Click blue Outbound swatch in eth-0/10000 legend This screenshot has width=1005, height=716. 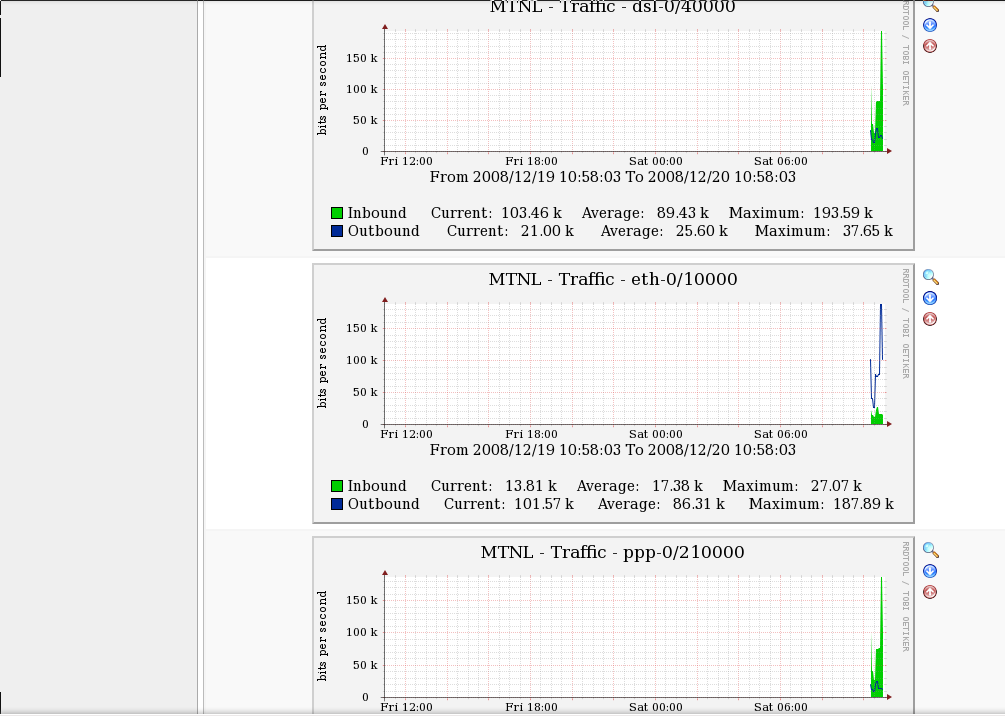337,504
